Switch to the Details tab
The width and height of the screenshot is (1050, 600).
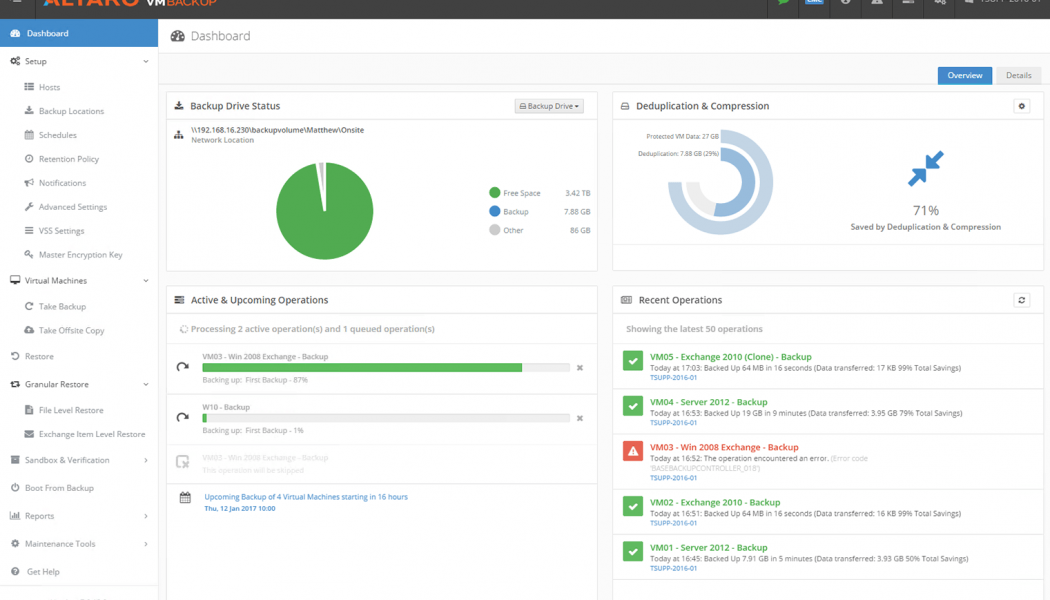click(1018, 75)
